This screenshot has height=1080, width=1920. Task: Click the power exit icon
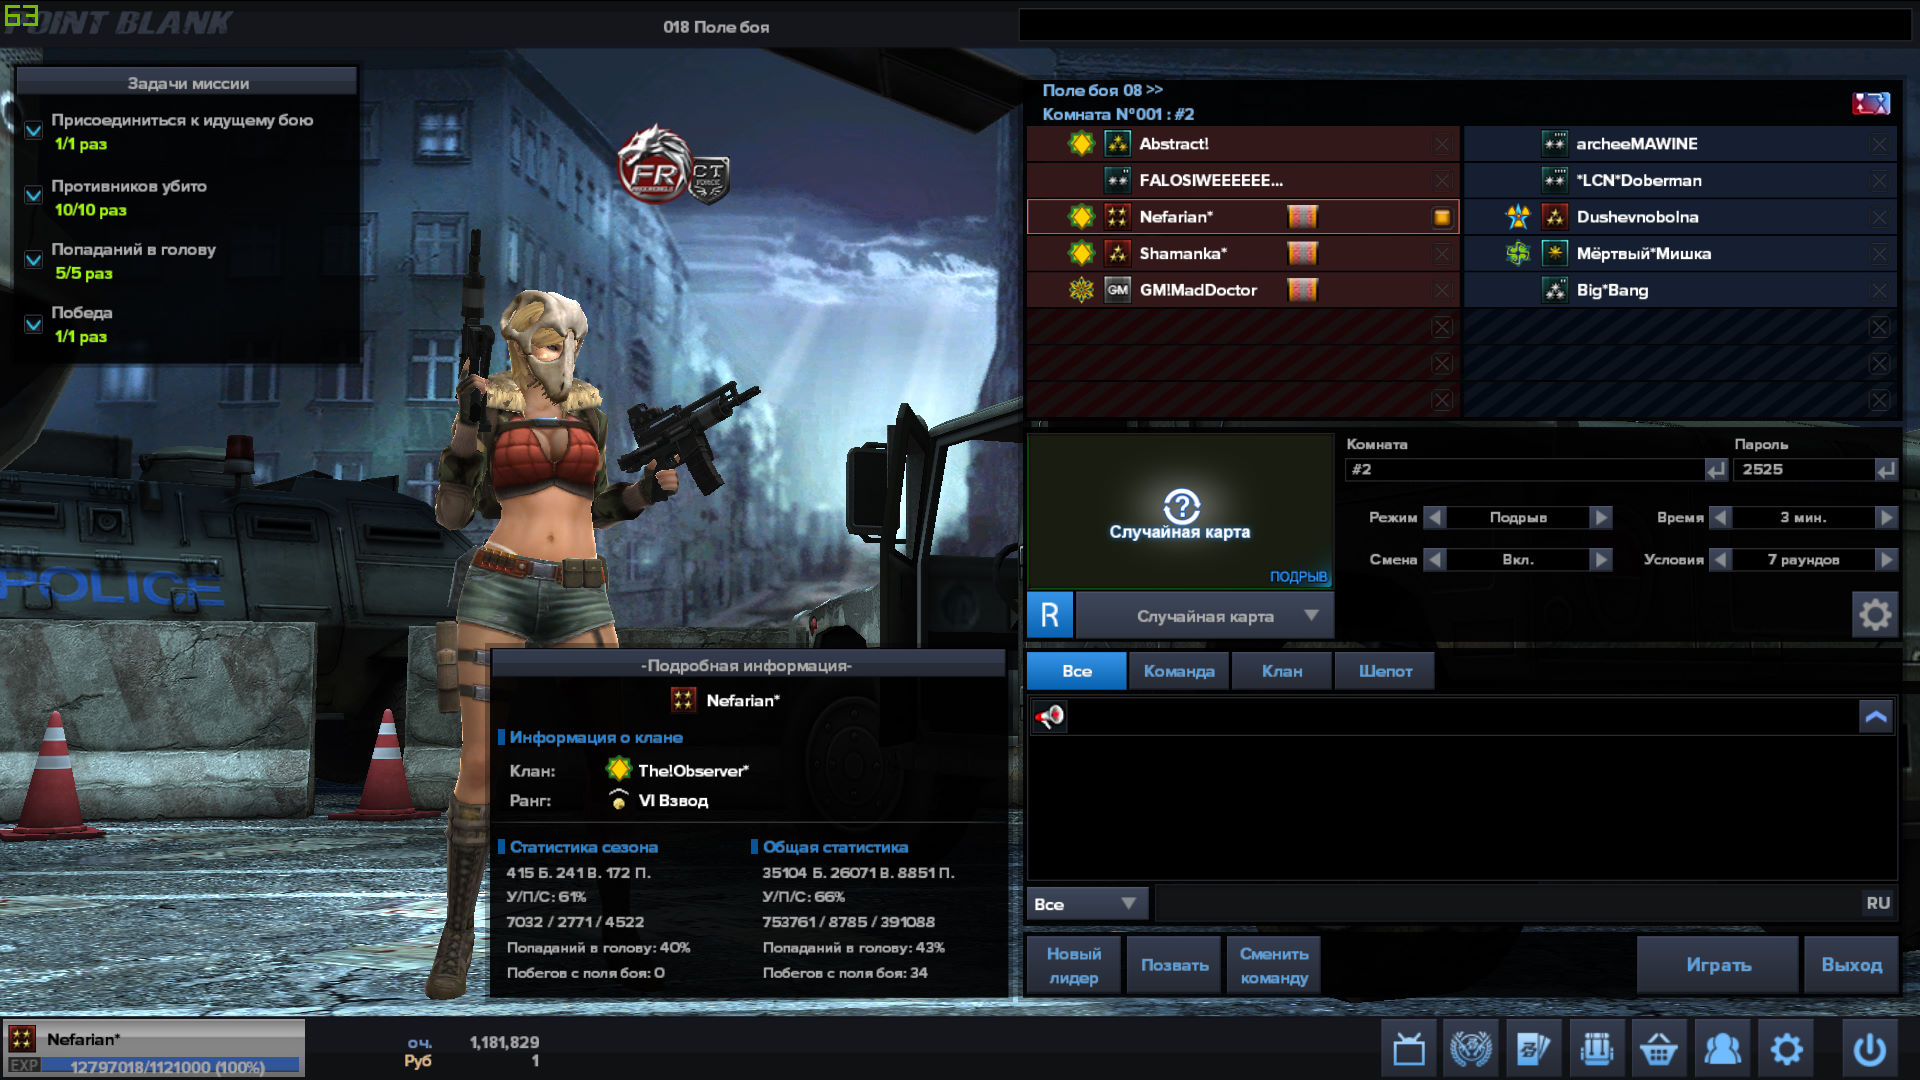(x=1869, y=1049)
